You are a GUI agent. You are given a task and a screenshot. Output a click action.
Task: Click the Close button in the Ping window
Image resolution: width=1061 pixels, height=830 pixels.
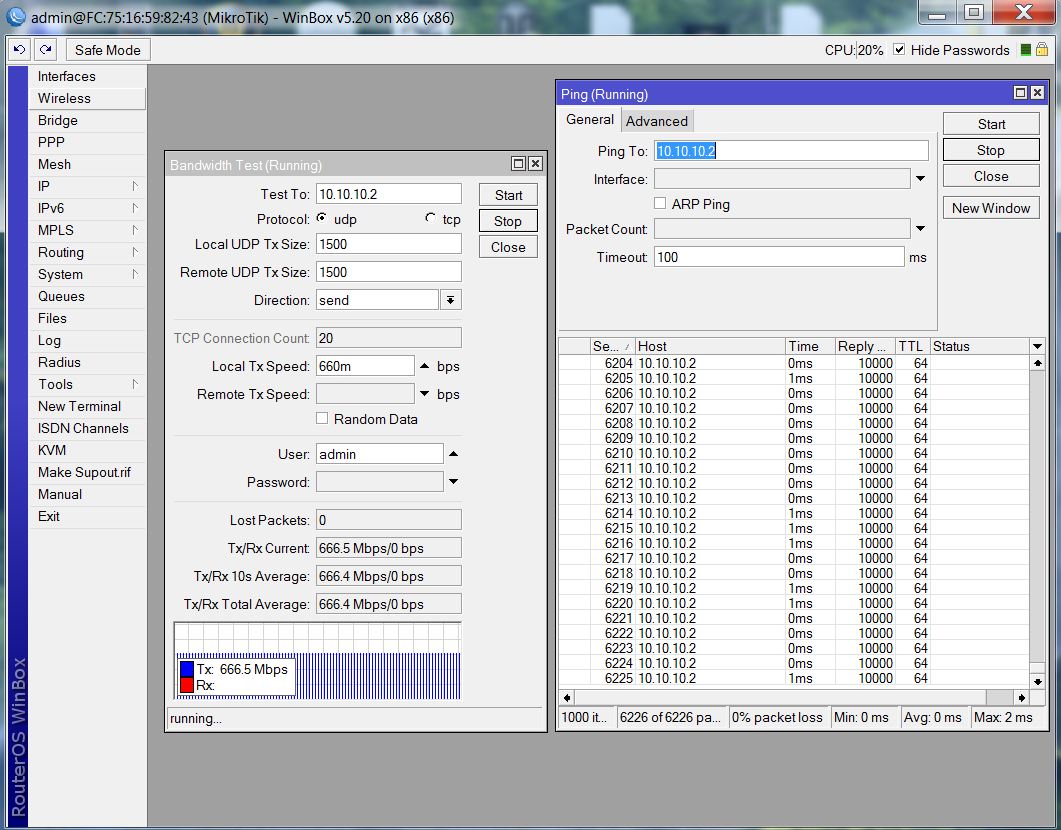pyautogui.click(x=991, y=176)
